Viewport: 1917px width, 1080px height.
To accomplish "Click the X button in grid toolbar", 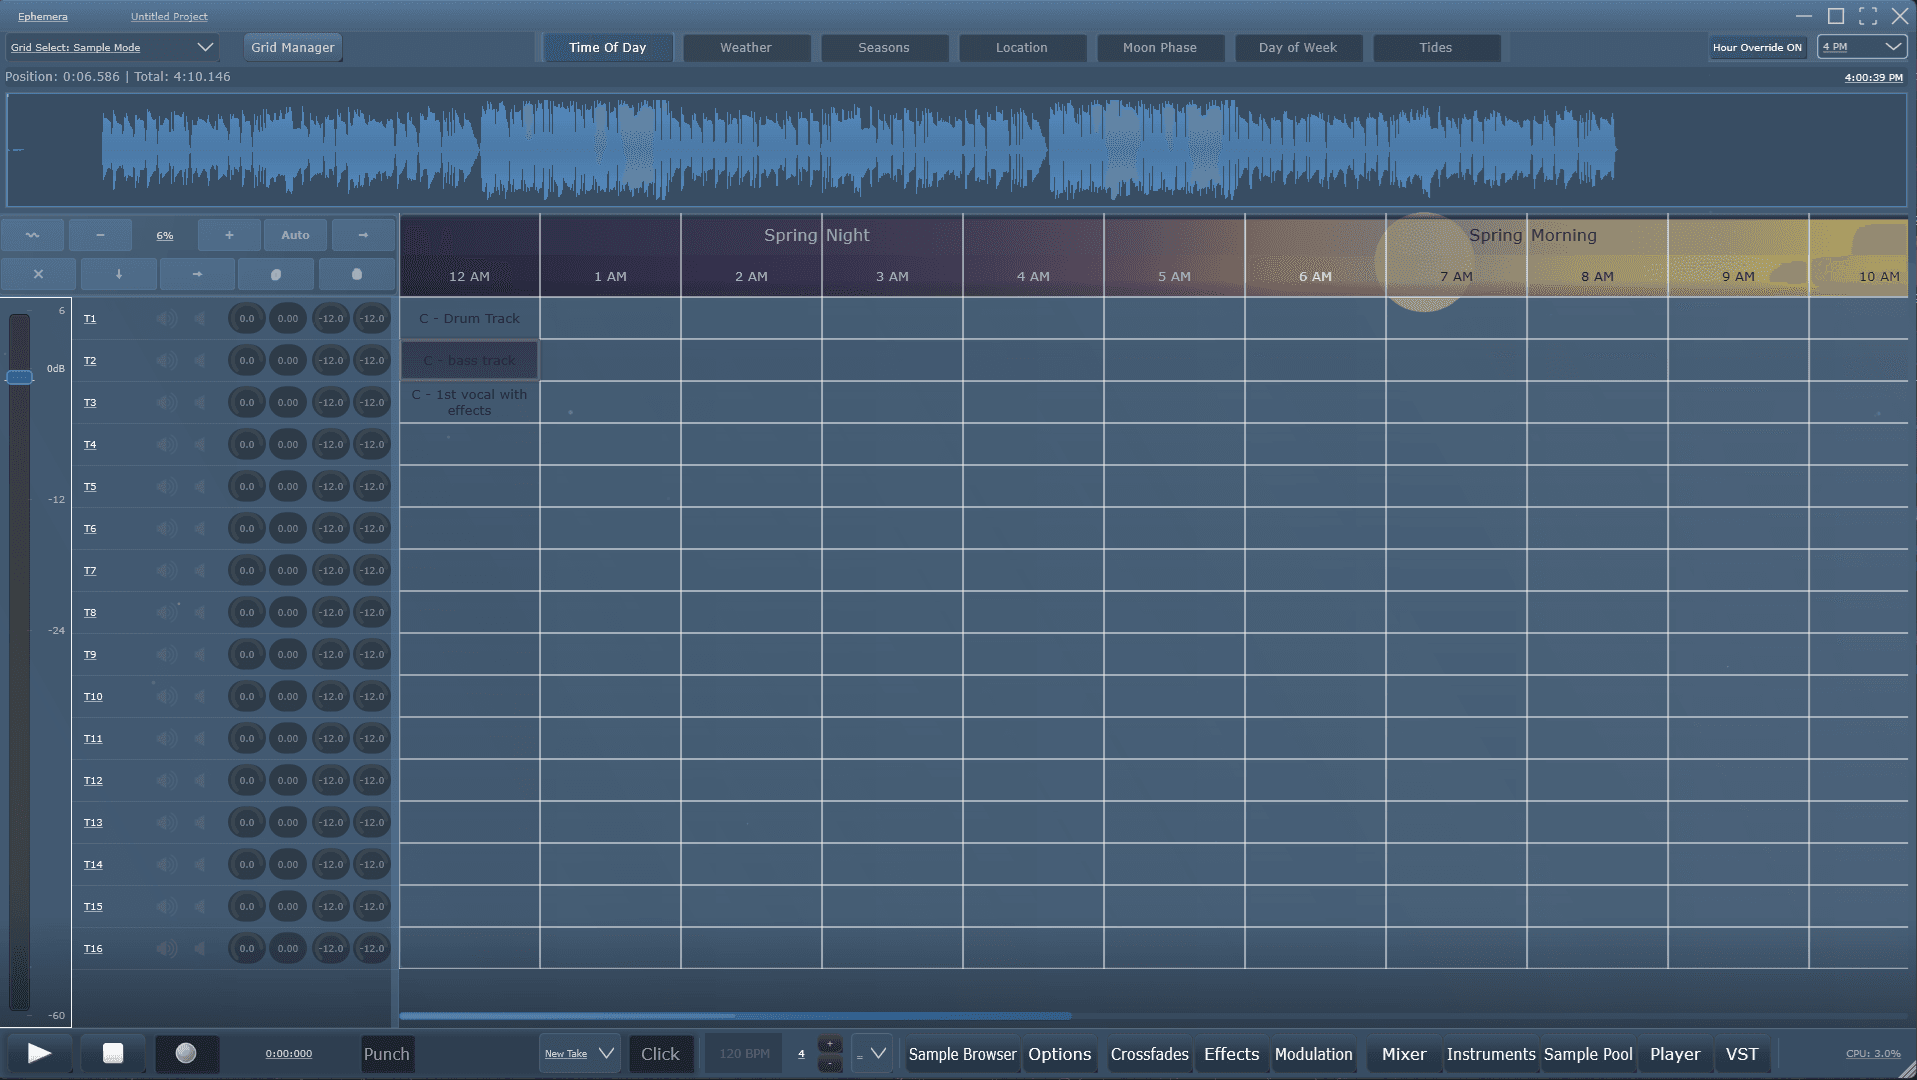I will point(38,274).
